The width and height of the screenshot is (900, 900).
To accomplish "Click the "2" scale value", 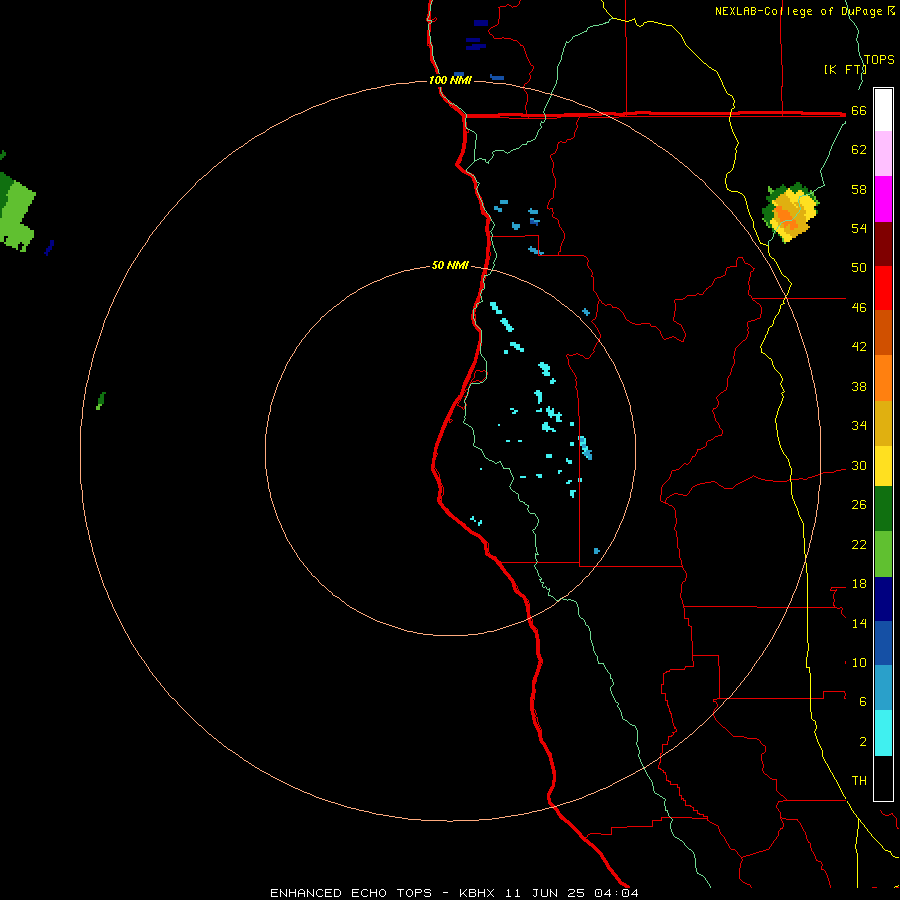I will pyautogui.click(x=863, y=742).
